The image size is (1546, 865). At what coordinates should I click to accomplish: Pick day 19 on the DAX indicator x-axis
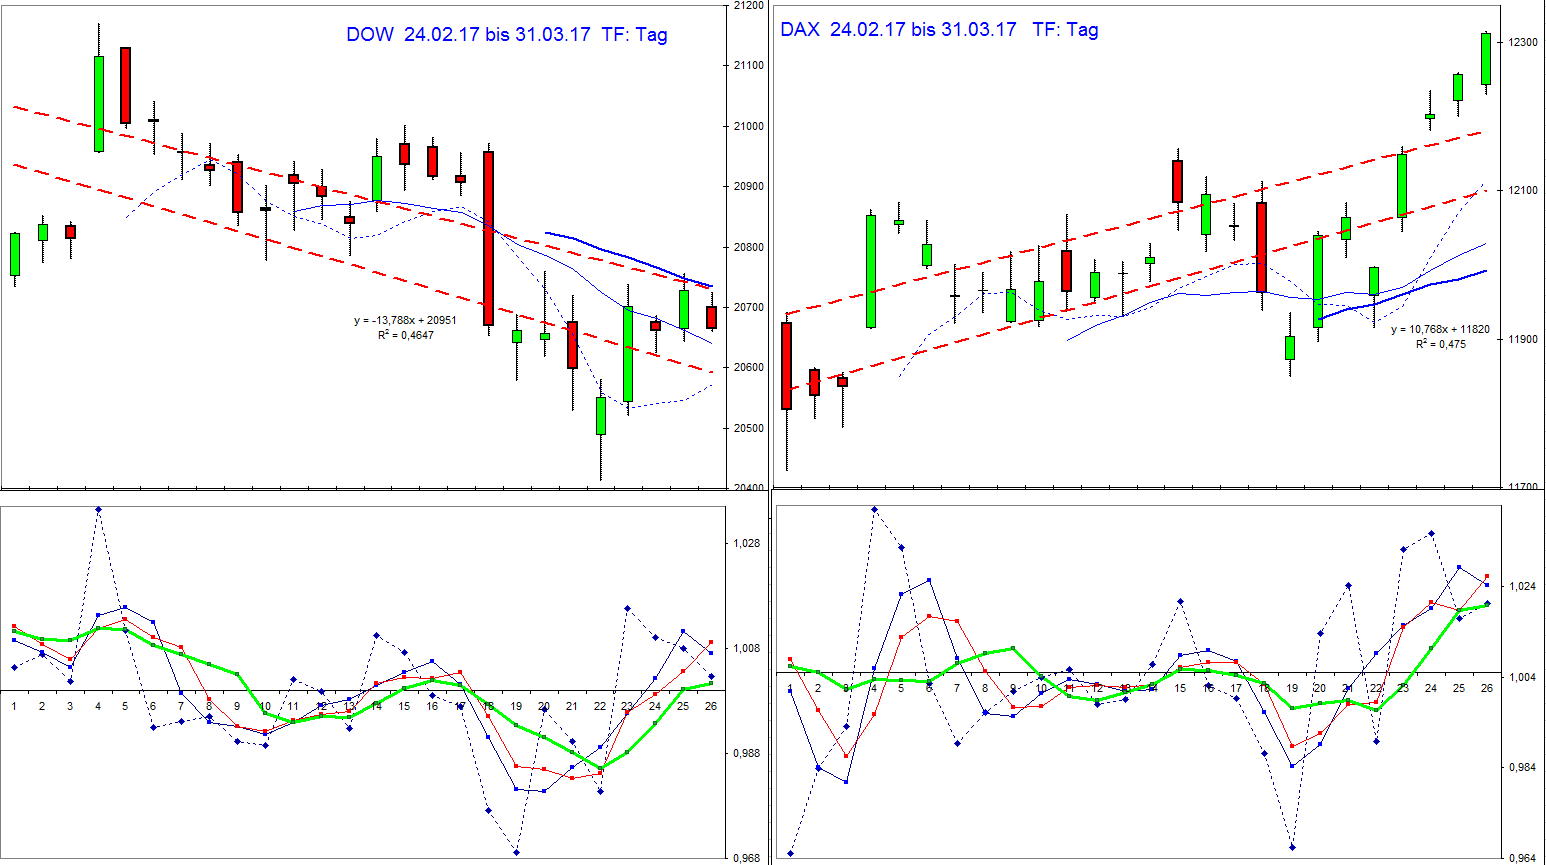1292,688
